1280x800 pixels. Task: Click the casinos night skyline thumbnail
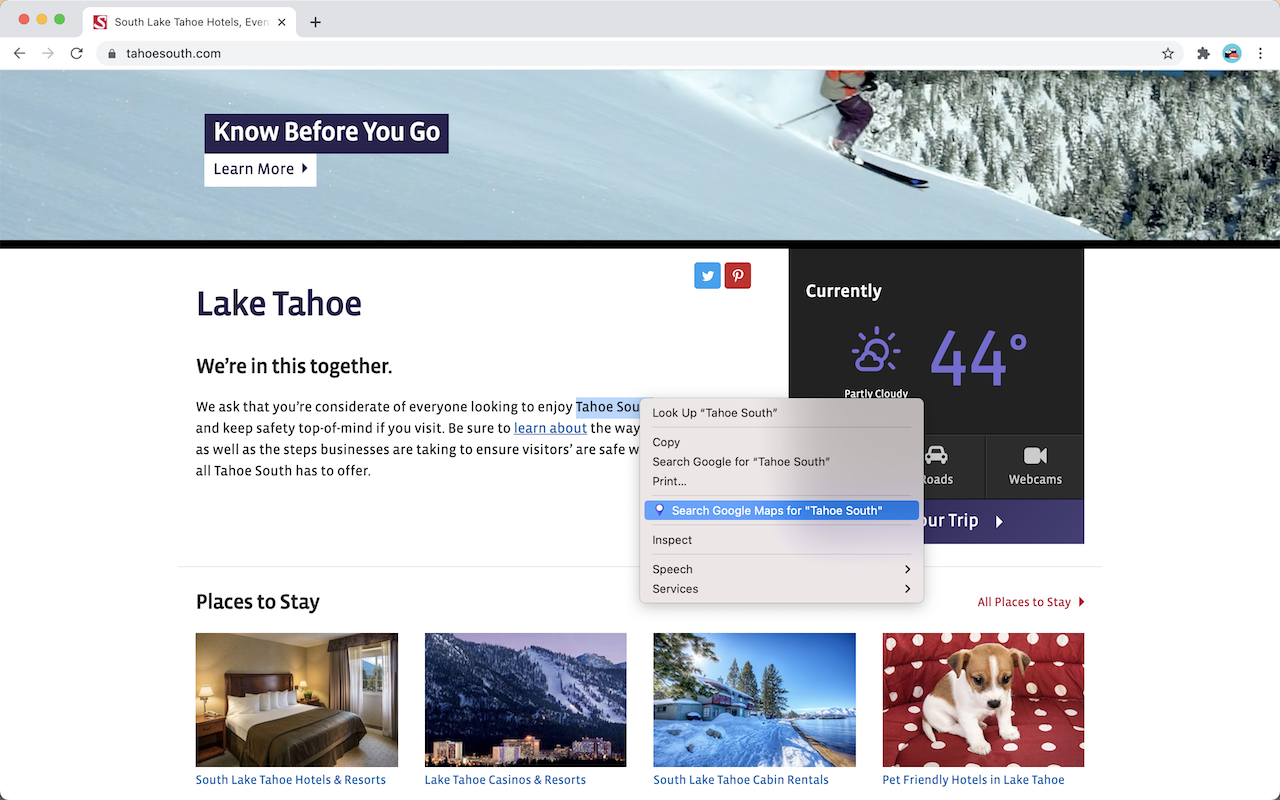[526, 700]
